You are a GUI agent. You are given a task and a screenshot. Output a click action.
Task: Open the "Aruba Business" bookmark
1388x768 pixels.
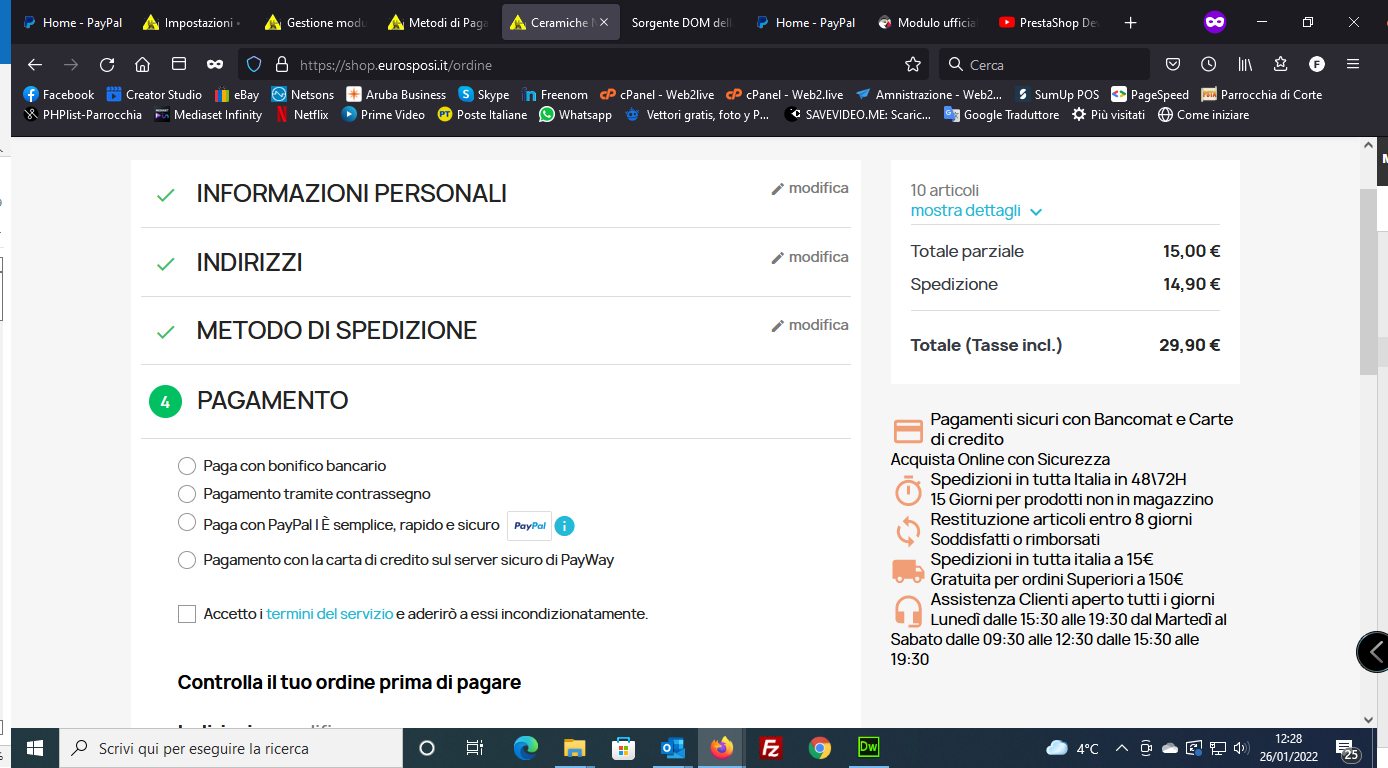pos(395,94)
